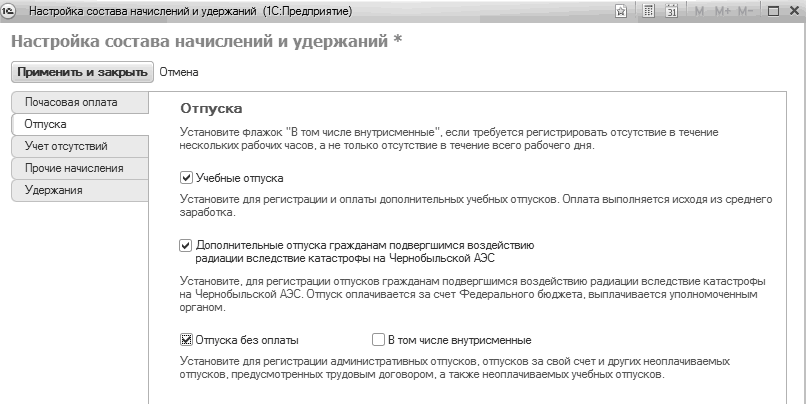Maximize the settings window
The width and height of the screenshot is (806, 404).
click(x=773, y=11)
